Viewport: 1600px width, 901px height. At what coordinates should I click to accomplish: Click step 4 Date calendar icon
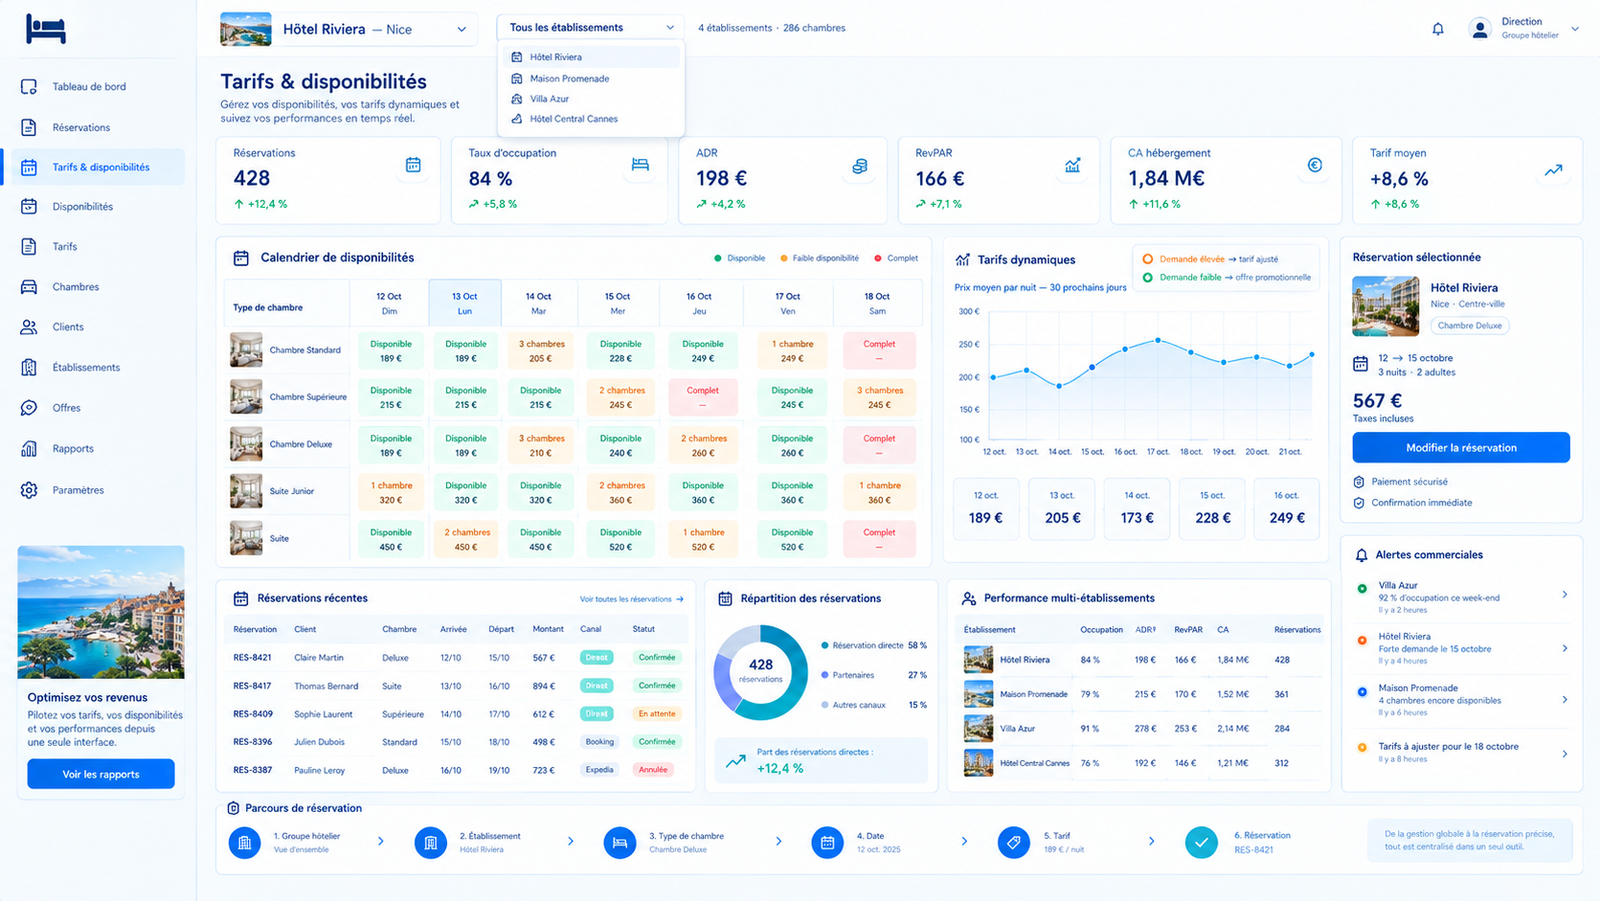click(x=828, y=842)
